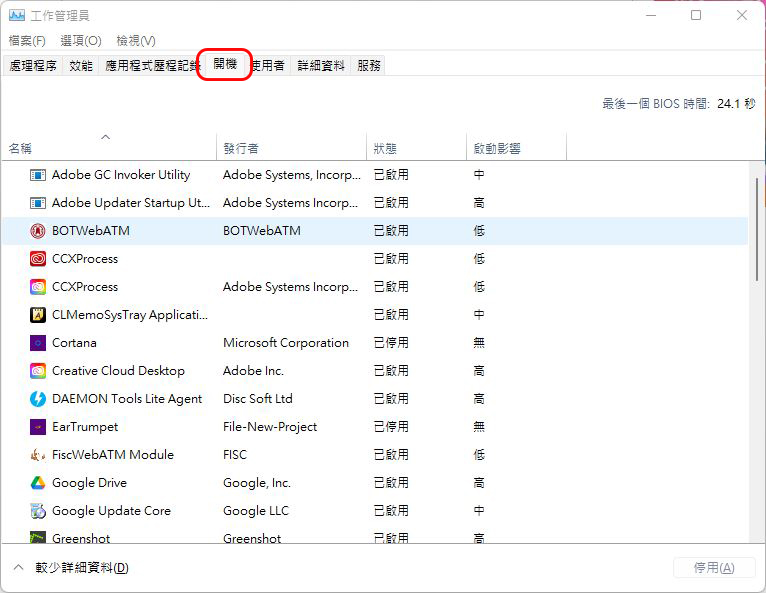Click the FiscWebATM Module icon
This screenshot has width=766, height=593.
(38, 455)
